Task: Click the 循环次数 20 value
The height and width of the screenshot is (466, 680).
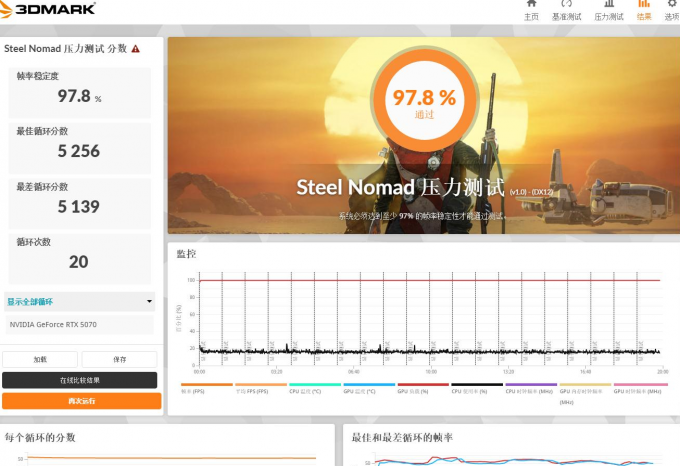Action: pos(78,262)
